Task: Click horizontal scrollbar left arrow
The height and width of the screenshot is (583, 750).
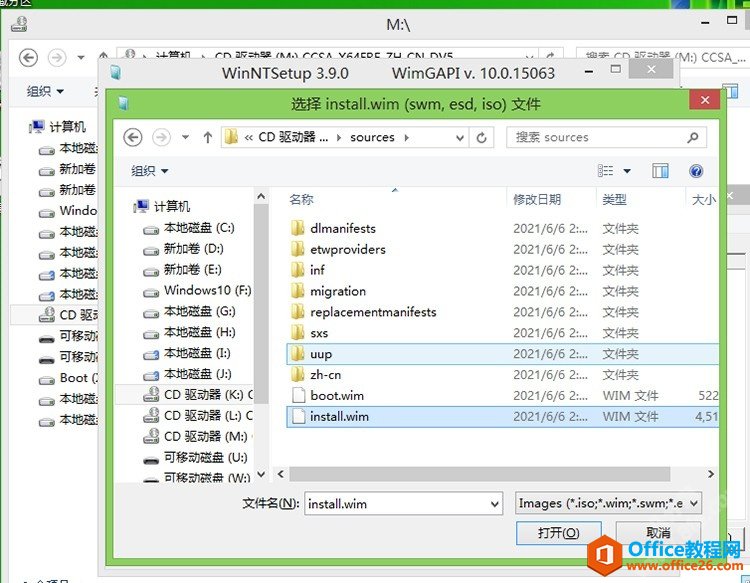Action: (x=281, y=474)
